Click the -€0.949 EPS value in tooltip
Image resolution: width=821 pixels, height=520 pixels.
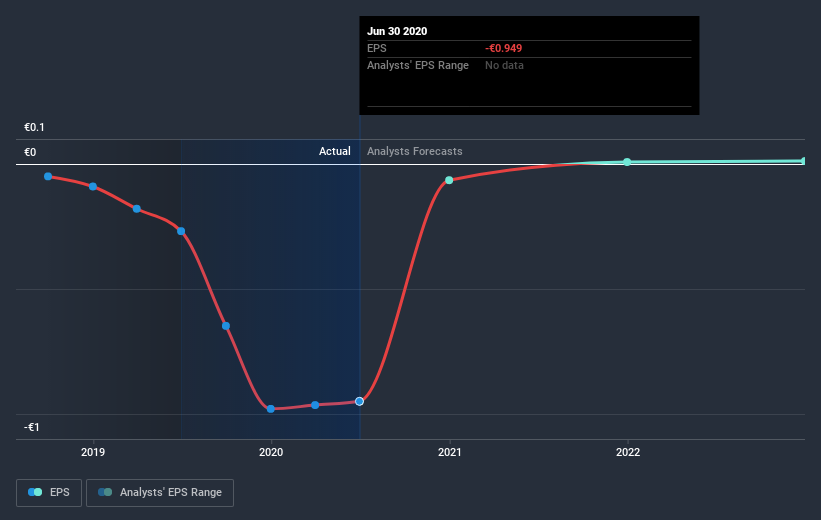[504, 48]
